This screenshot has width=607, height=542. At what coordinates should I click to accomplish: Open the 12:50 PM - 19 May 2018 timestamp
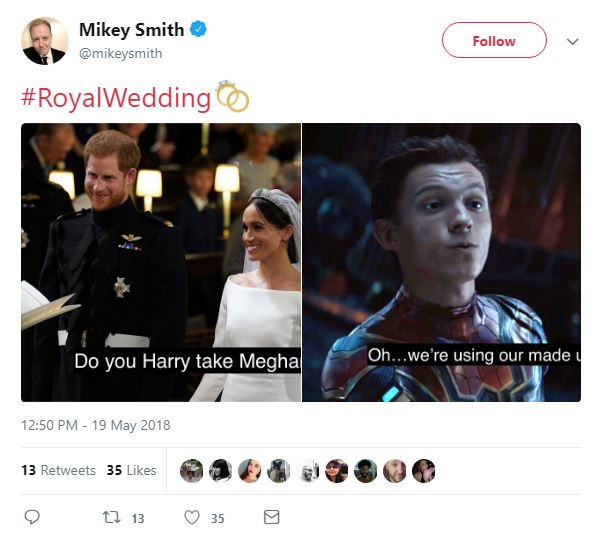(96, 425)
